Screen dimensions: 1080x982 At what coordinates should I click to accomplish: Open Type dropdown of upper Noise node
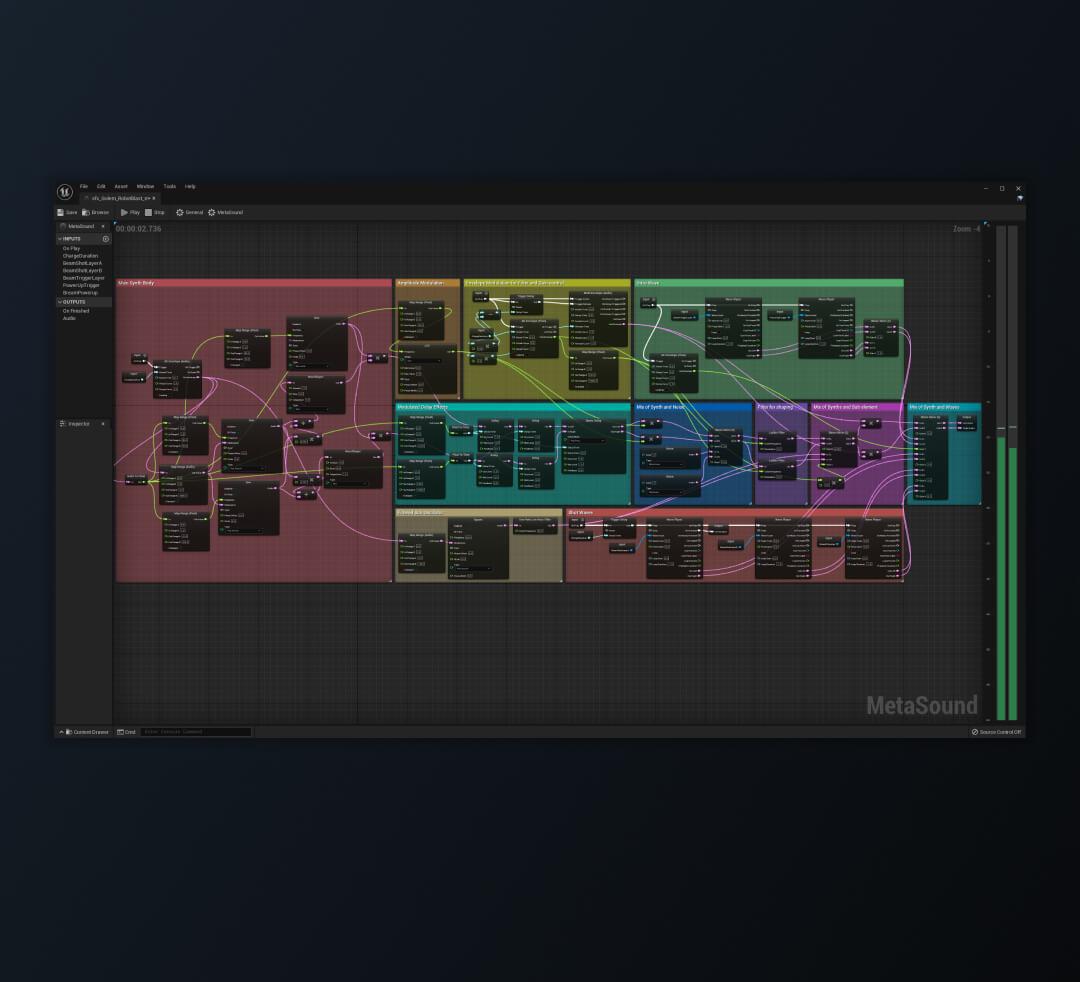click(664, 464)
